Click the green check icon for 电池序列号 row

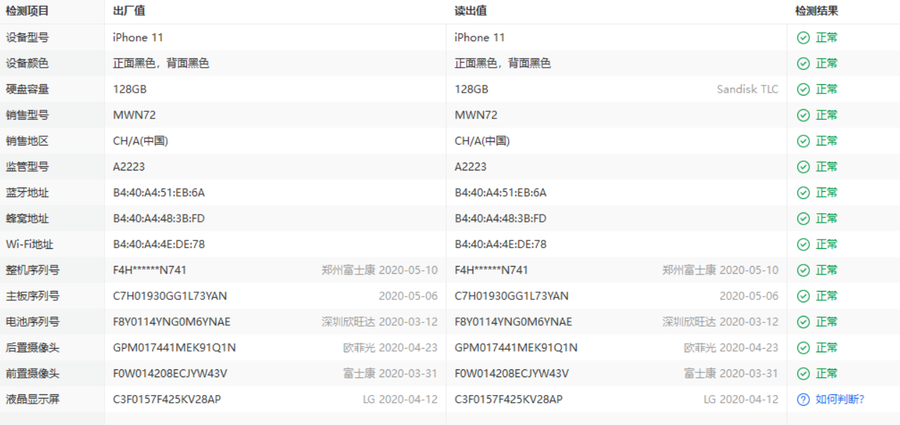pos(803,322)
